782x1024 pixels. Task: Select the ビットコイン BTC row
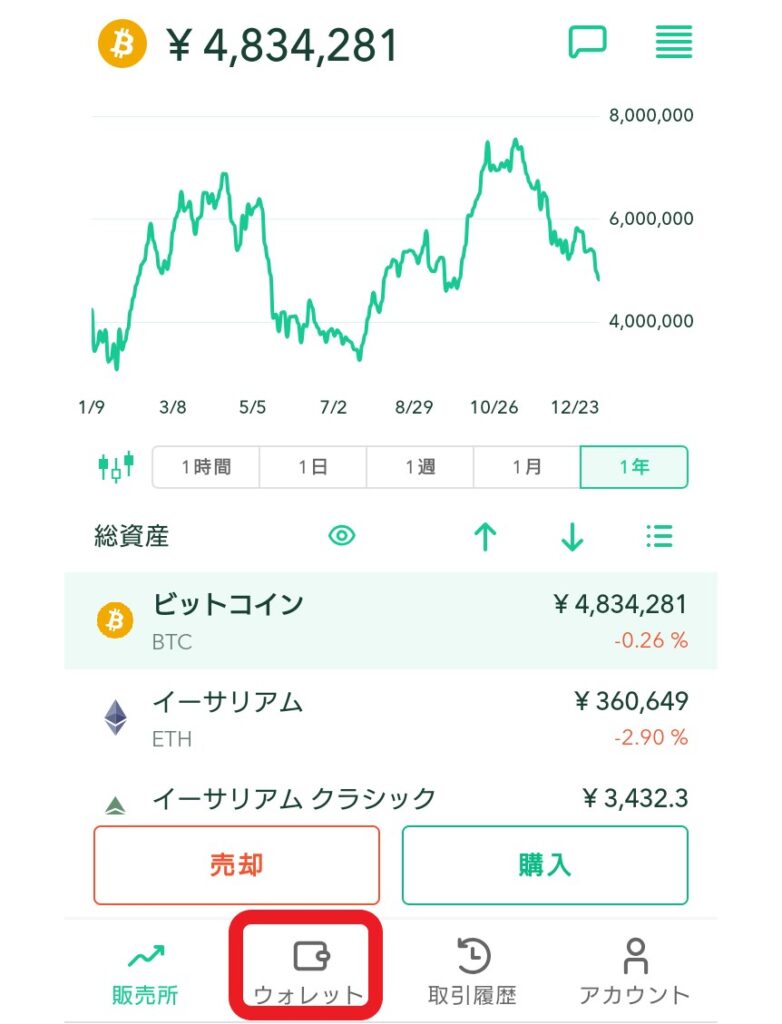(x=391, y=621)
